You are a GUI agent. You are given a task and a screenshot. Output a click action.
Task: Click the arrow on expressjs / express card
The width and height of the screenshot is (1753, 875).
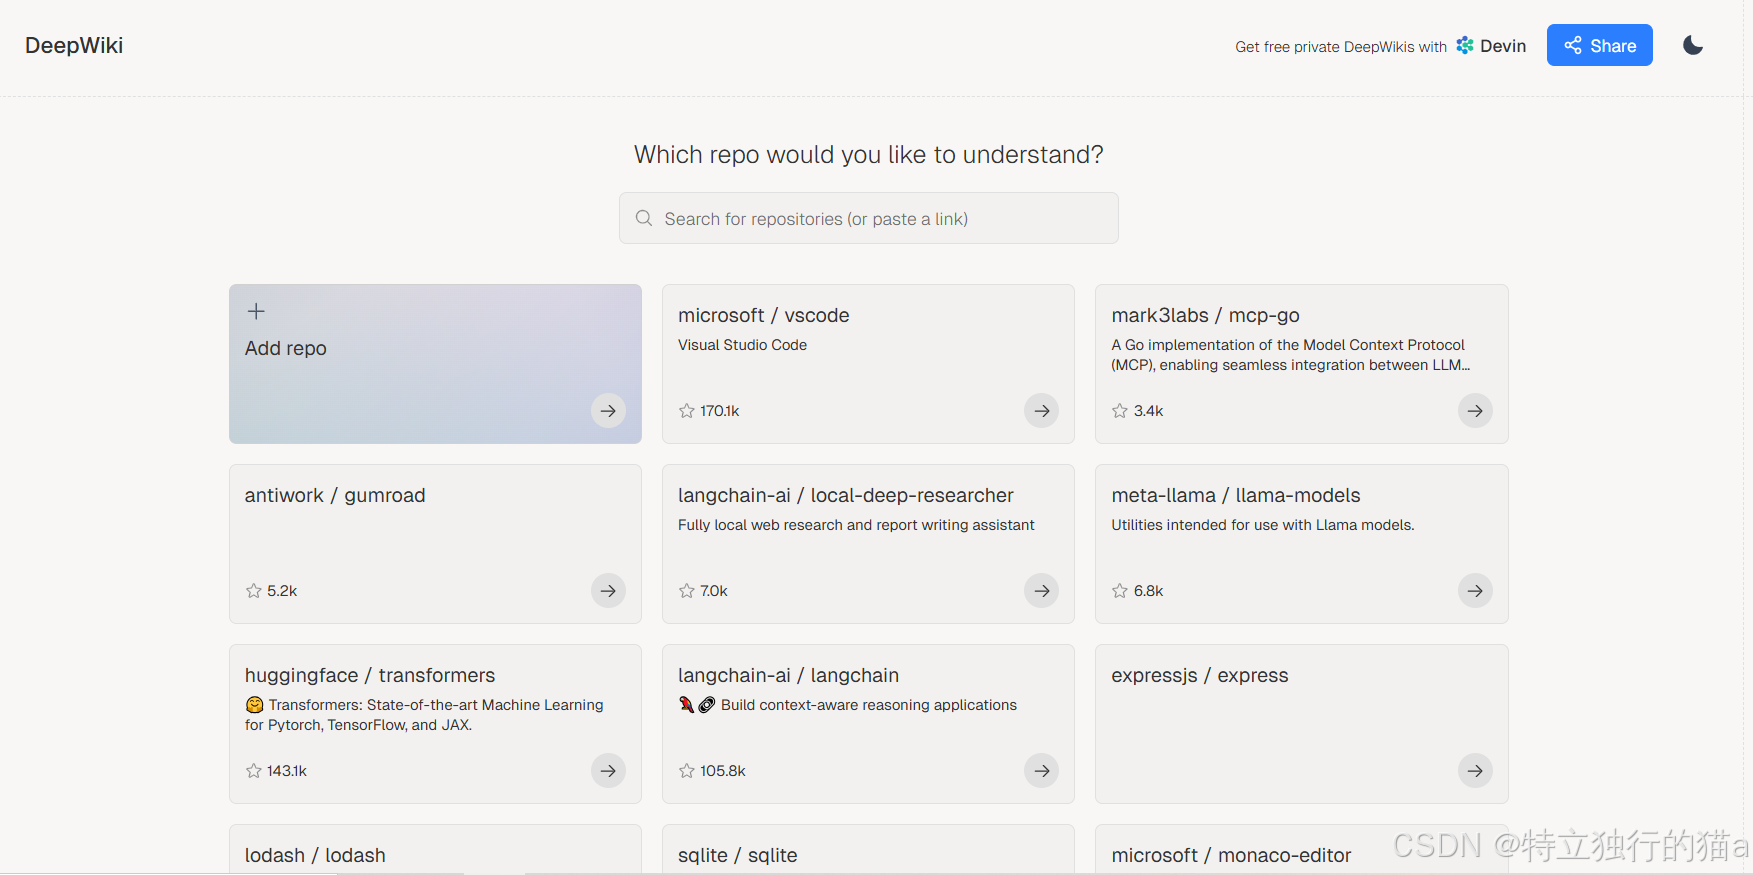pyautogui.click(x=1475, y=771)
